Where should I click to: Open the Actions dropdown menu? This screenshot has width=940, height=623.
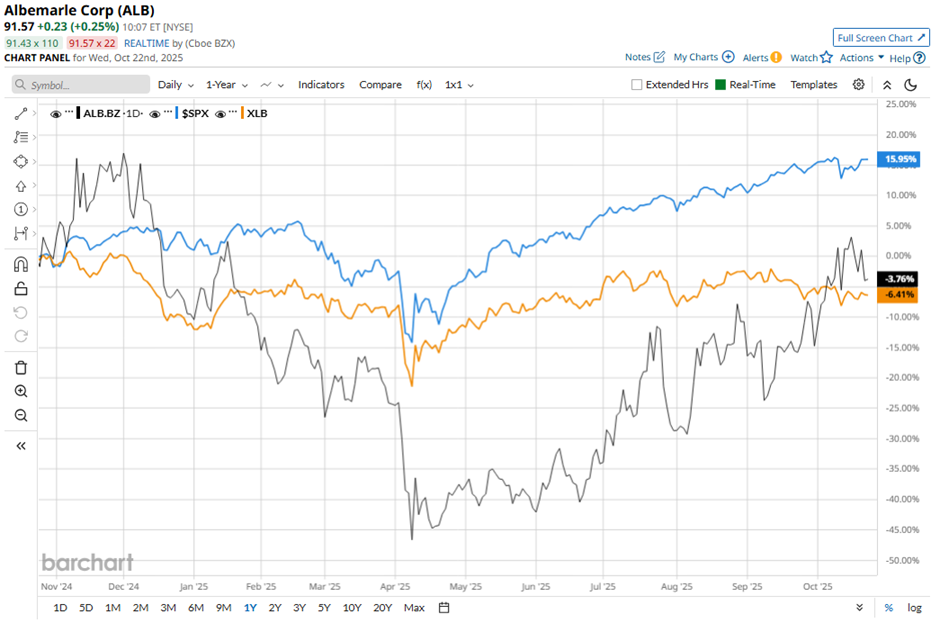(x=861, y=58)
